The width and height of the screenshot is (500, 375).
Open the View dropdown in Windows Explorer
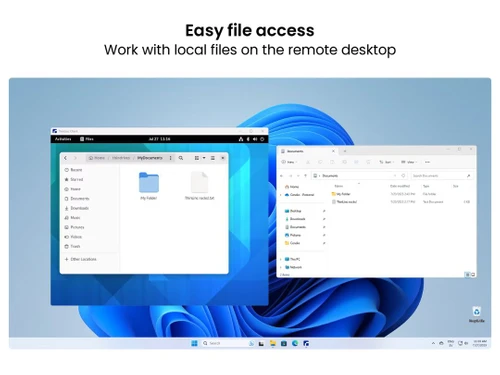(409, 162)
